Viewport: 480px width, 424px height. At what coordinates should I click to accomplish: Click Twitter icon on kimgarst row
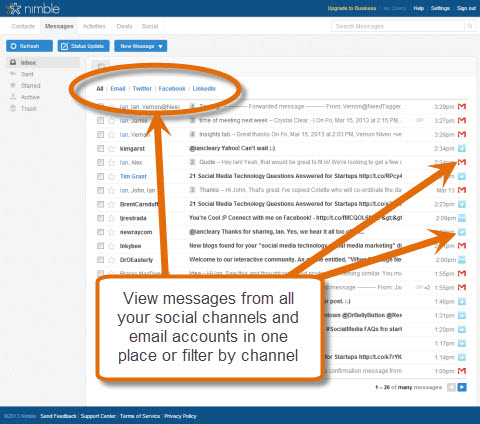pos(462,148)
